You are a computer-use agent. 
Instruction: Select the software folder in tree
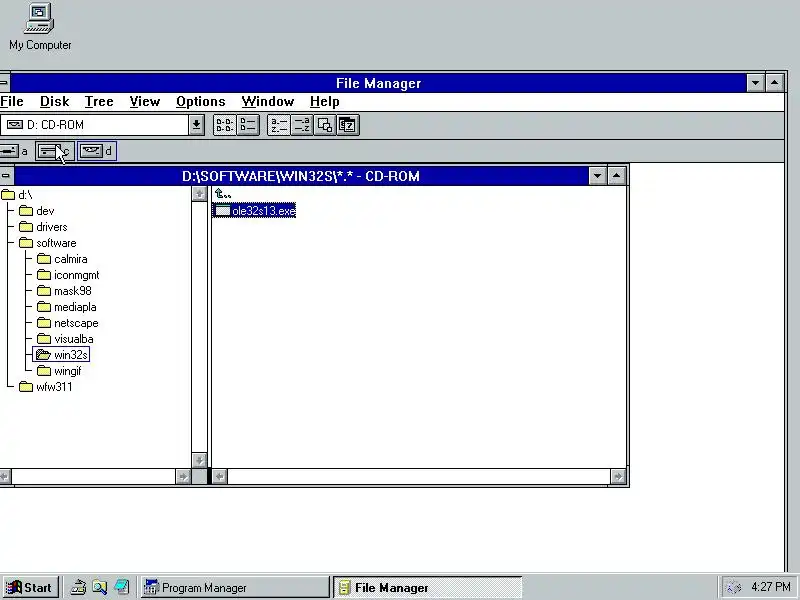(x=48, y=243)
